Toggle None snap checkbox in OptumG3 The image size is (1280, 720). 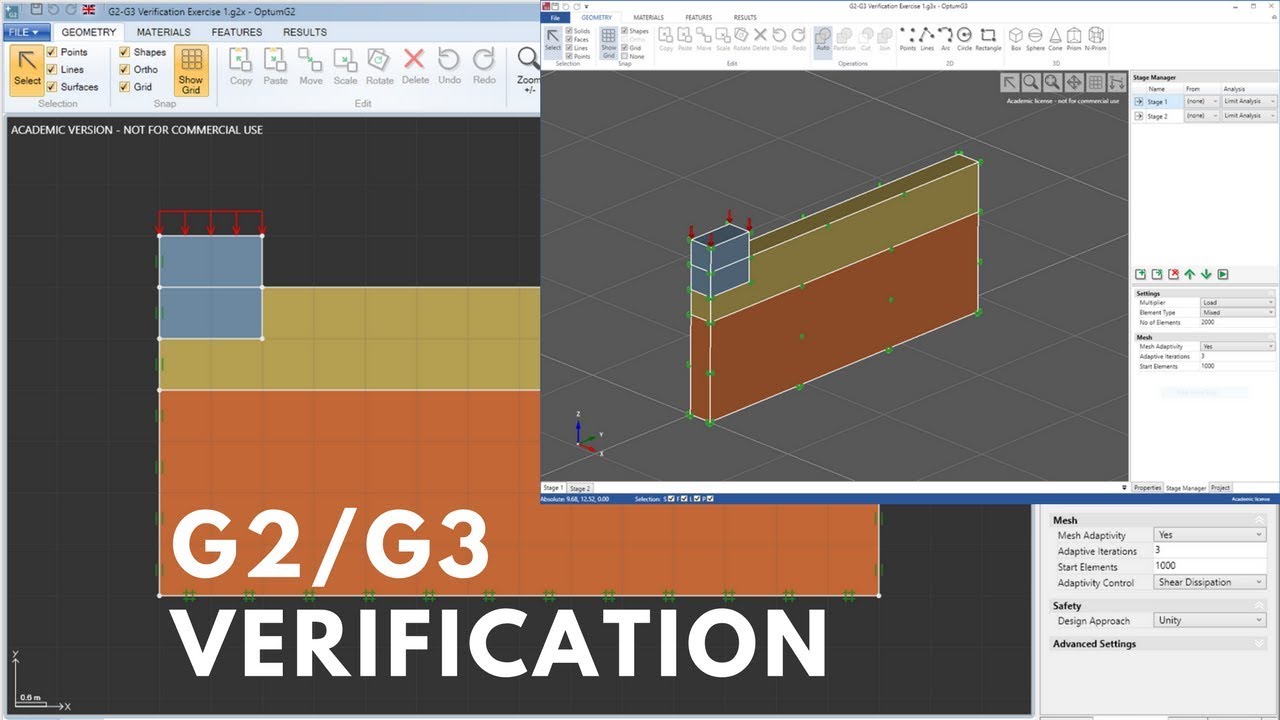click(x=625, y=56)
